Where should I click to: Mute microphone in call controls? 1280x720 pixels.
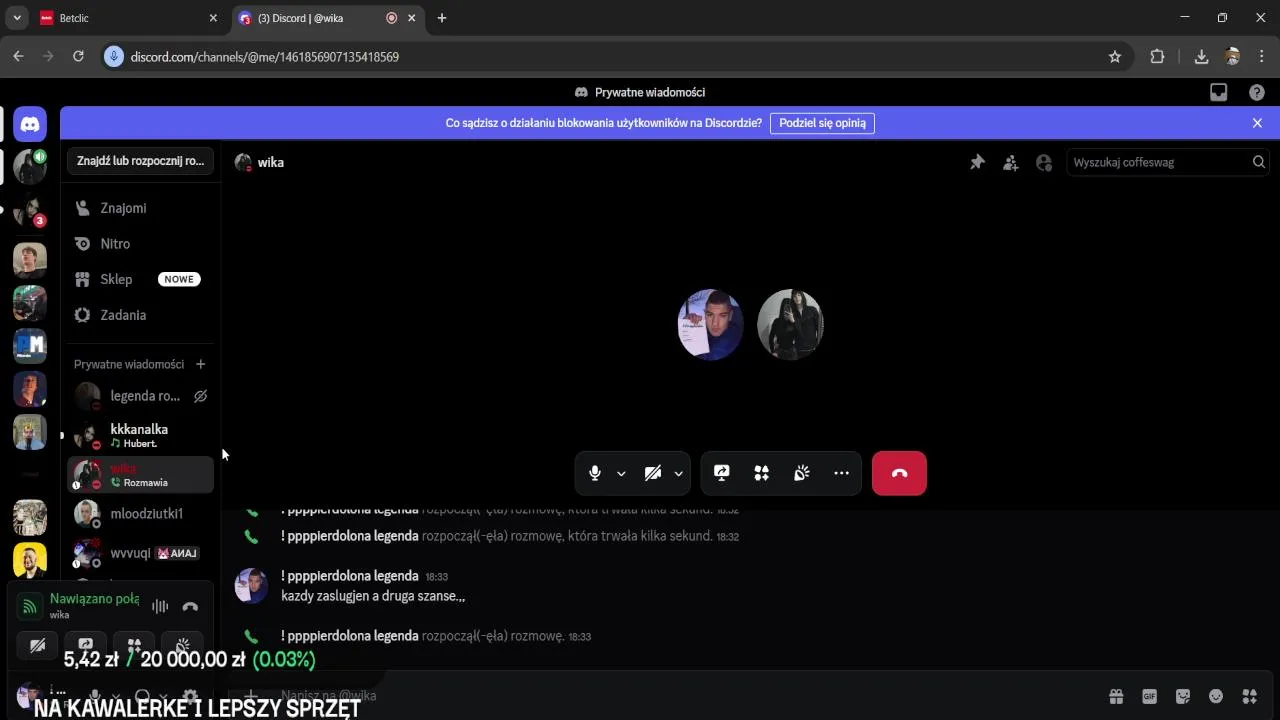(595, 473)
